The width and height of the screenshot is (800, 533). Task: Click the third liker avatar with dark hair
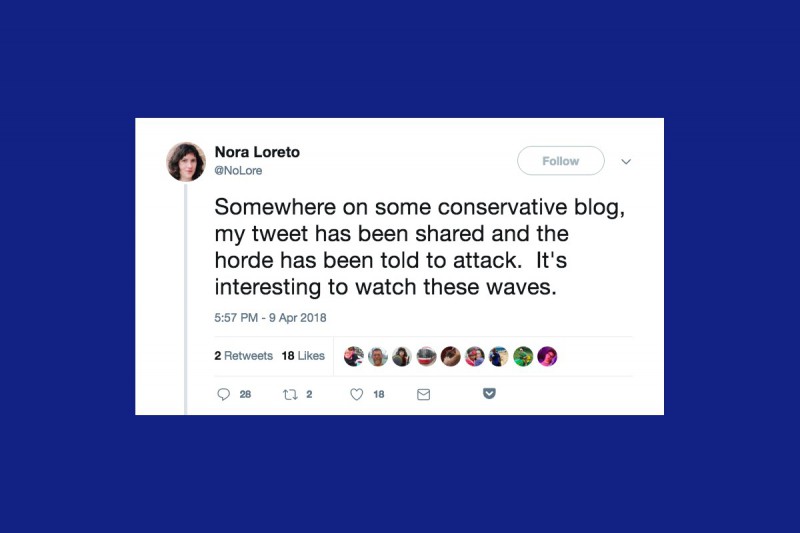pos(402,357)
